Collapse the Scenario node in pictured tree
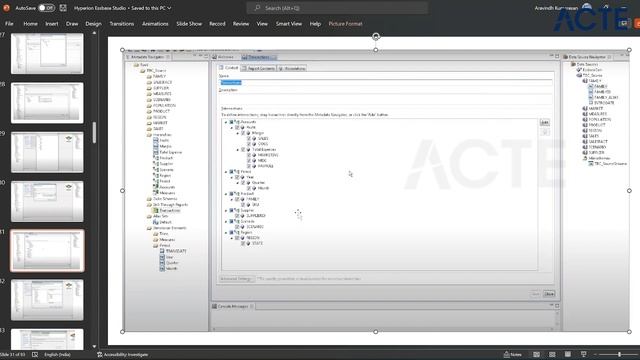The image size is (640, 360). [226, 221]
